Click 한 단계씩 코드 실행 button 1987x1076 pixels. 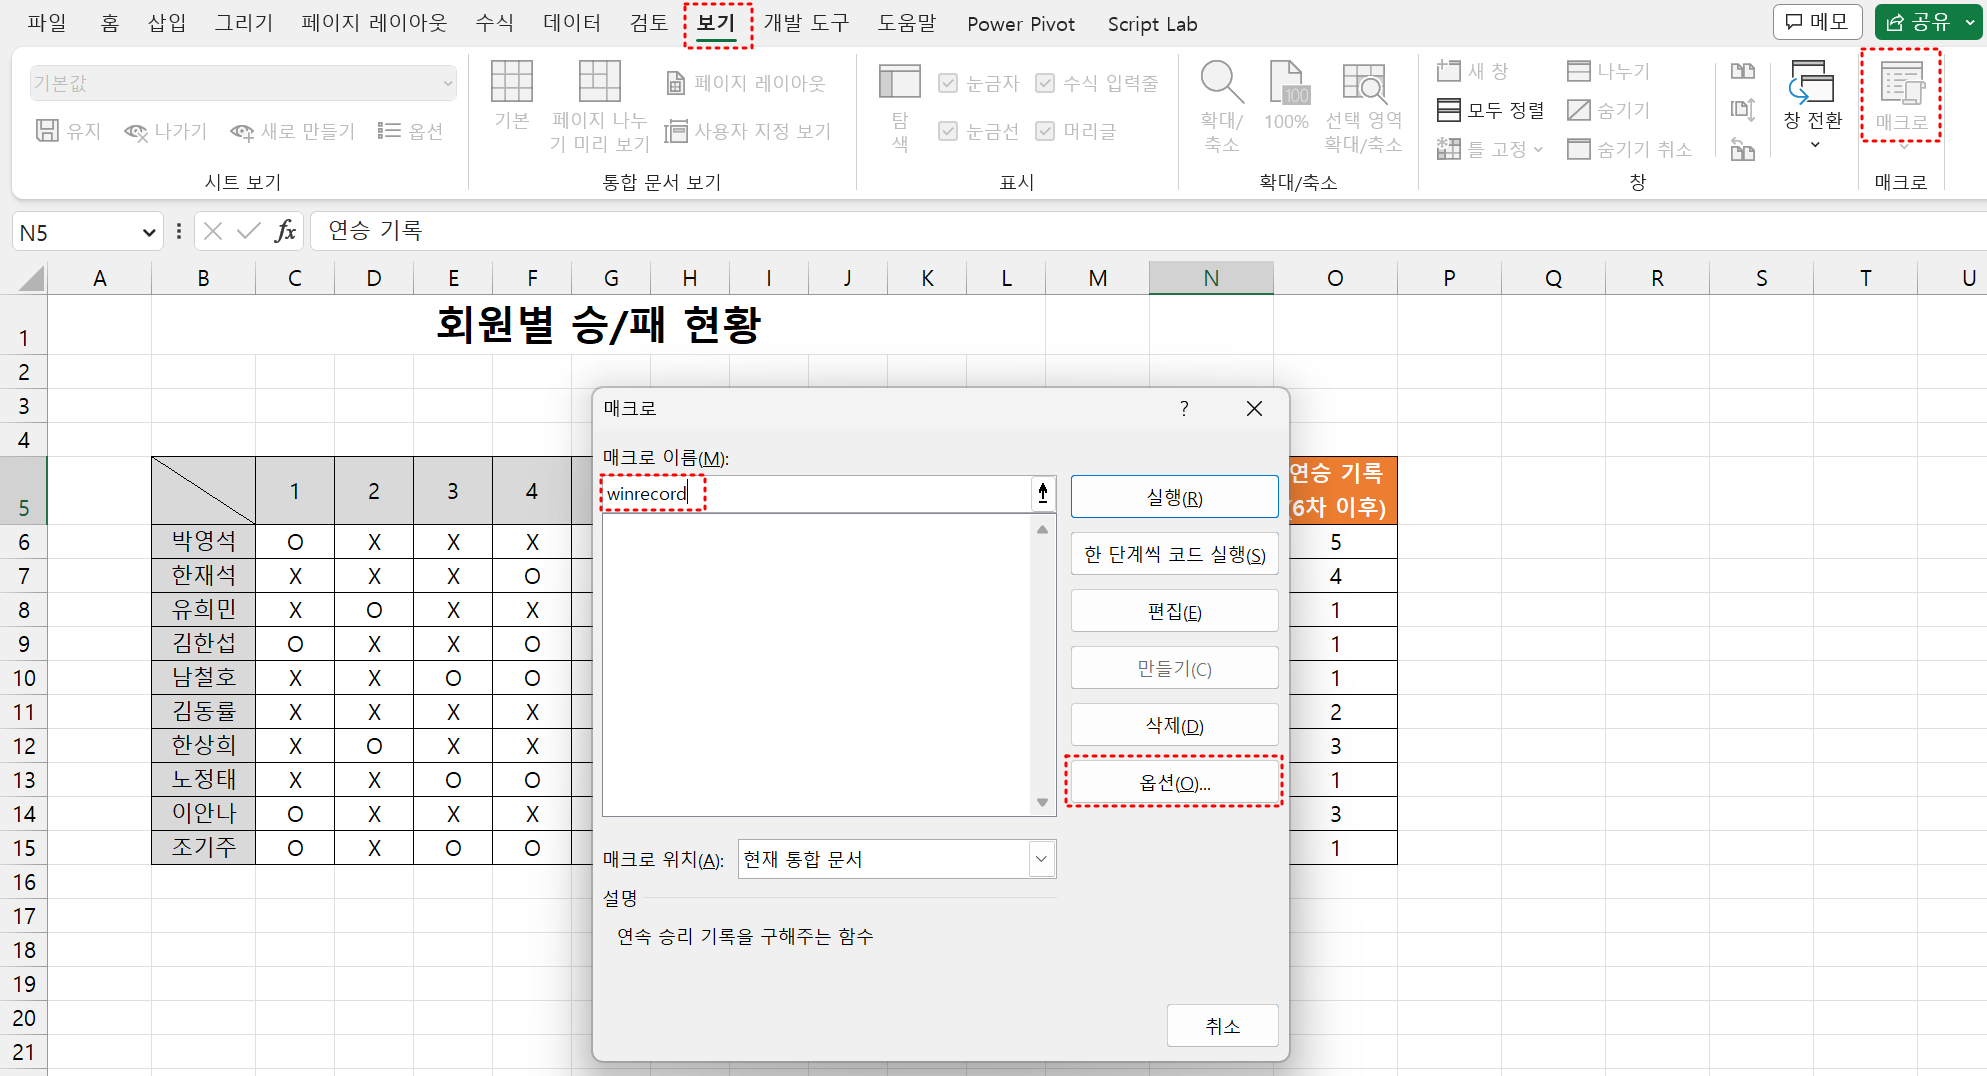pos(1174,554)
